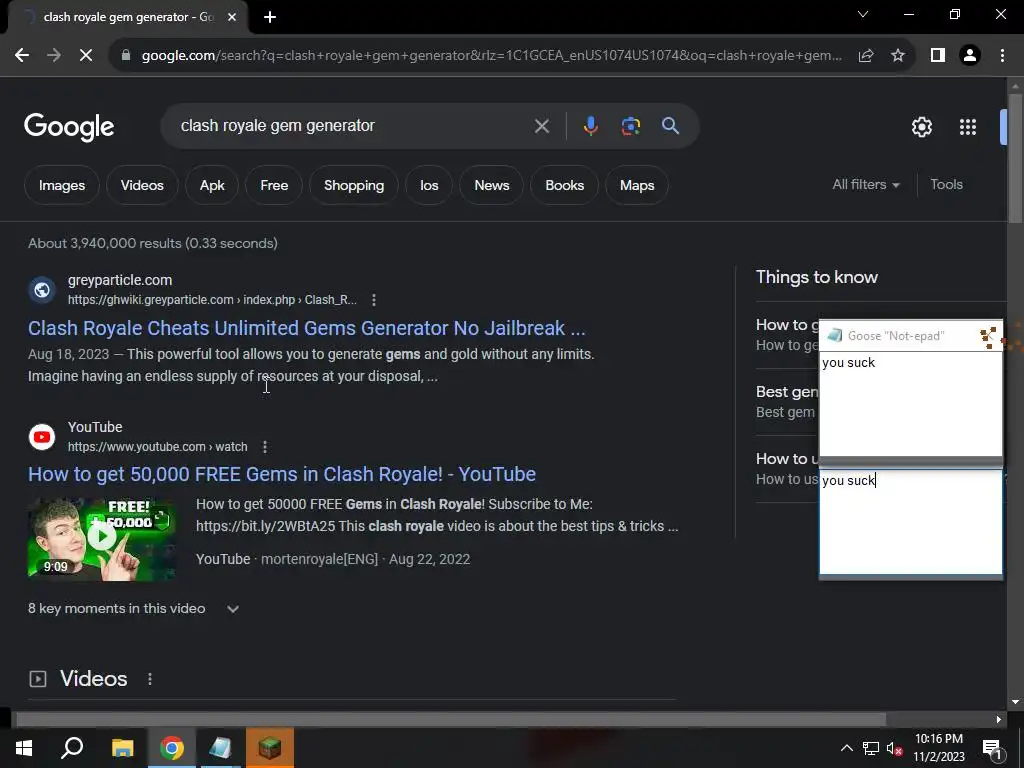Screen dimensions: 1024x768
Task: Switch to Maps results
Action: coord(637,185)
